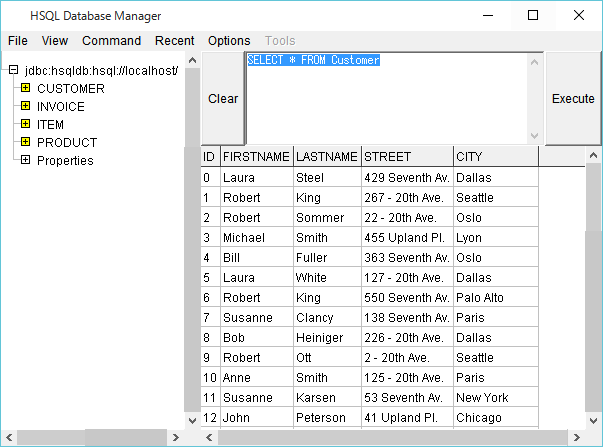Click the 'Steel' last name cell
Viewport: 603px width, 447px height.
tap(327, 177)
